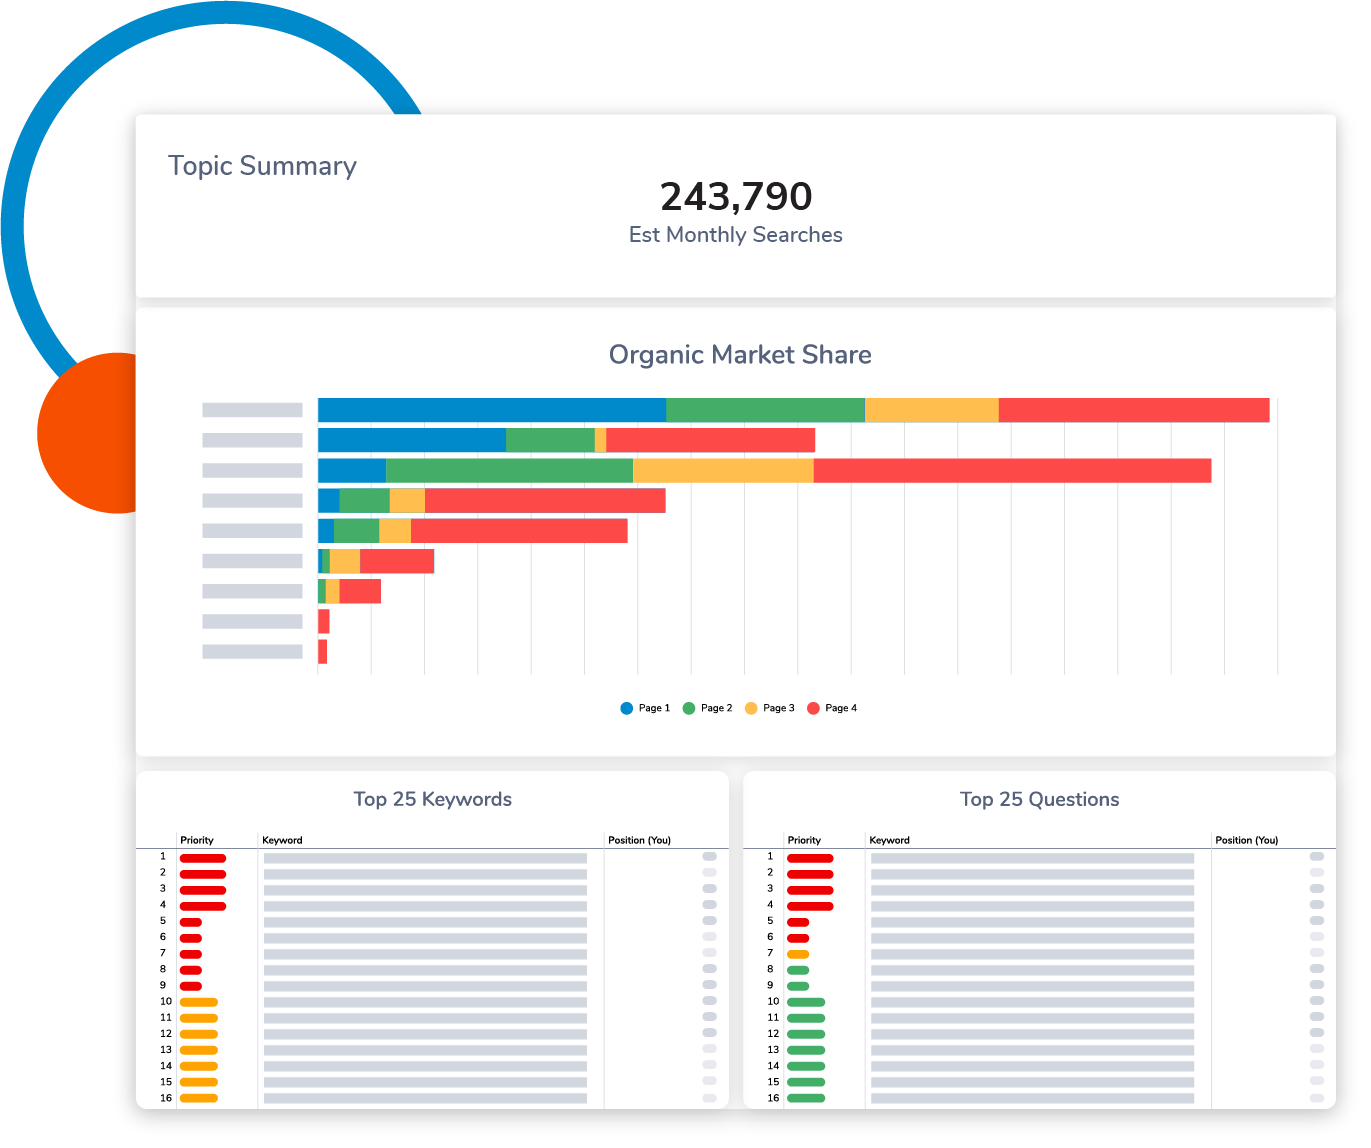
Task: Click red segment of second chart bar
Action: [711, 440]
